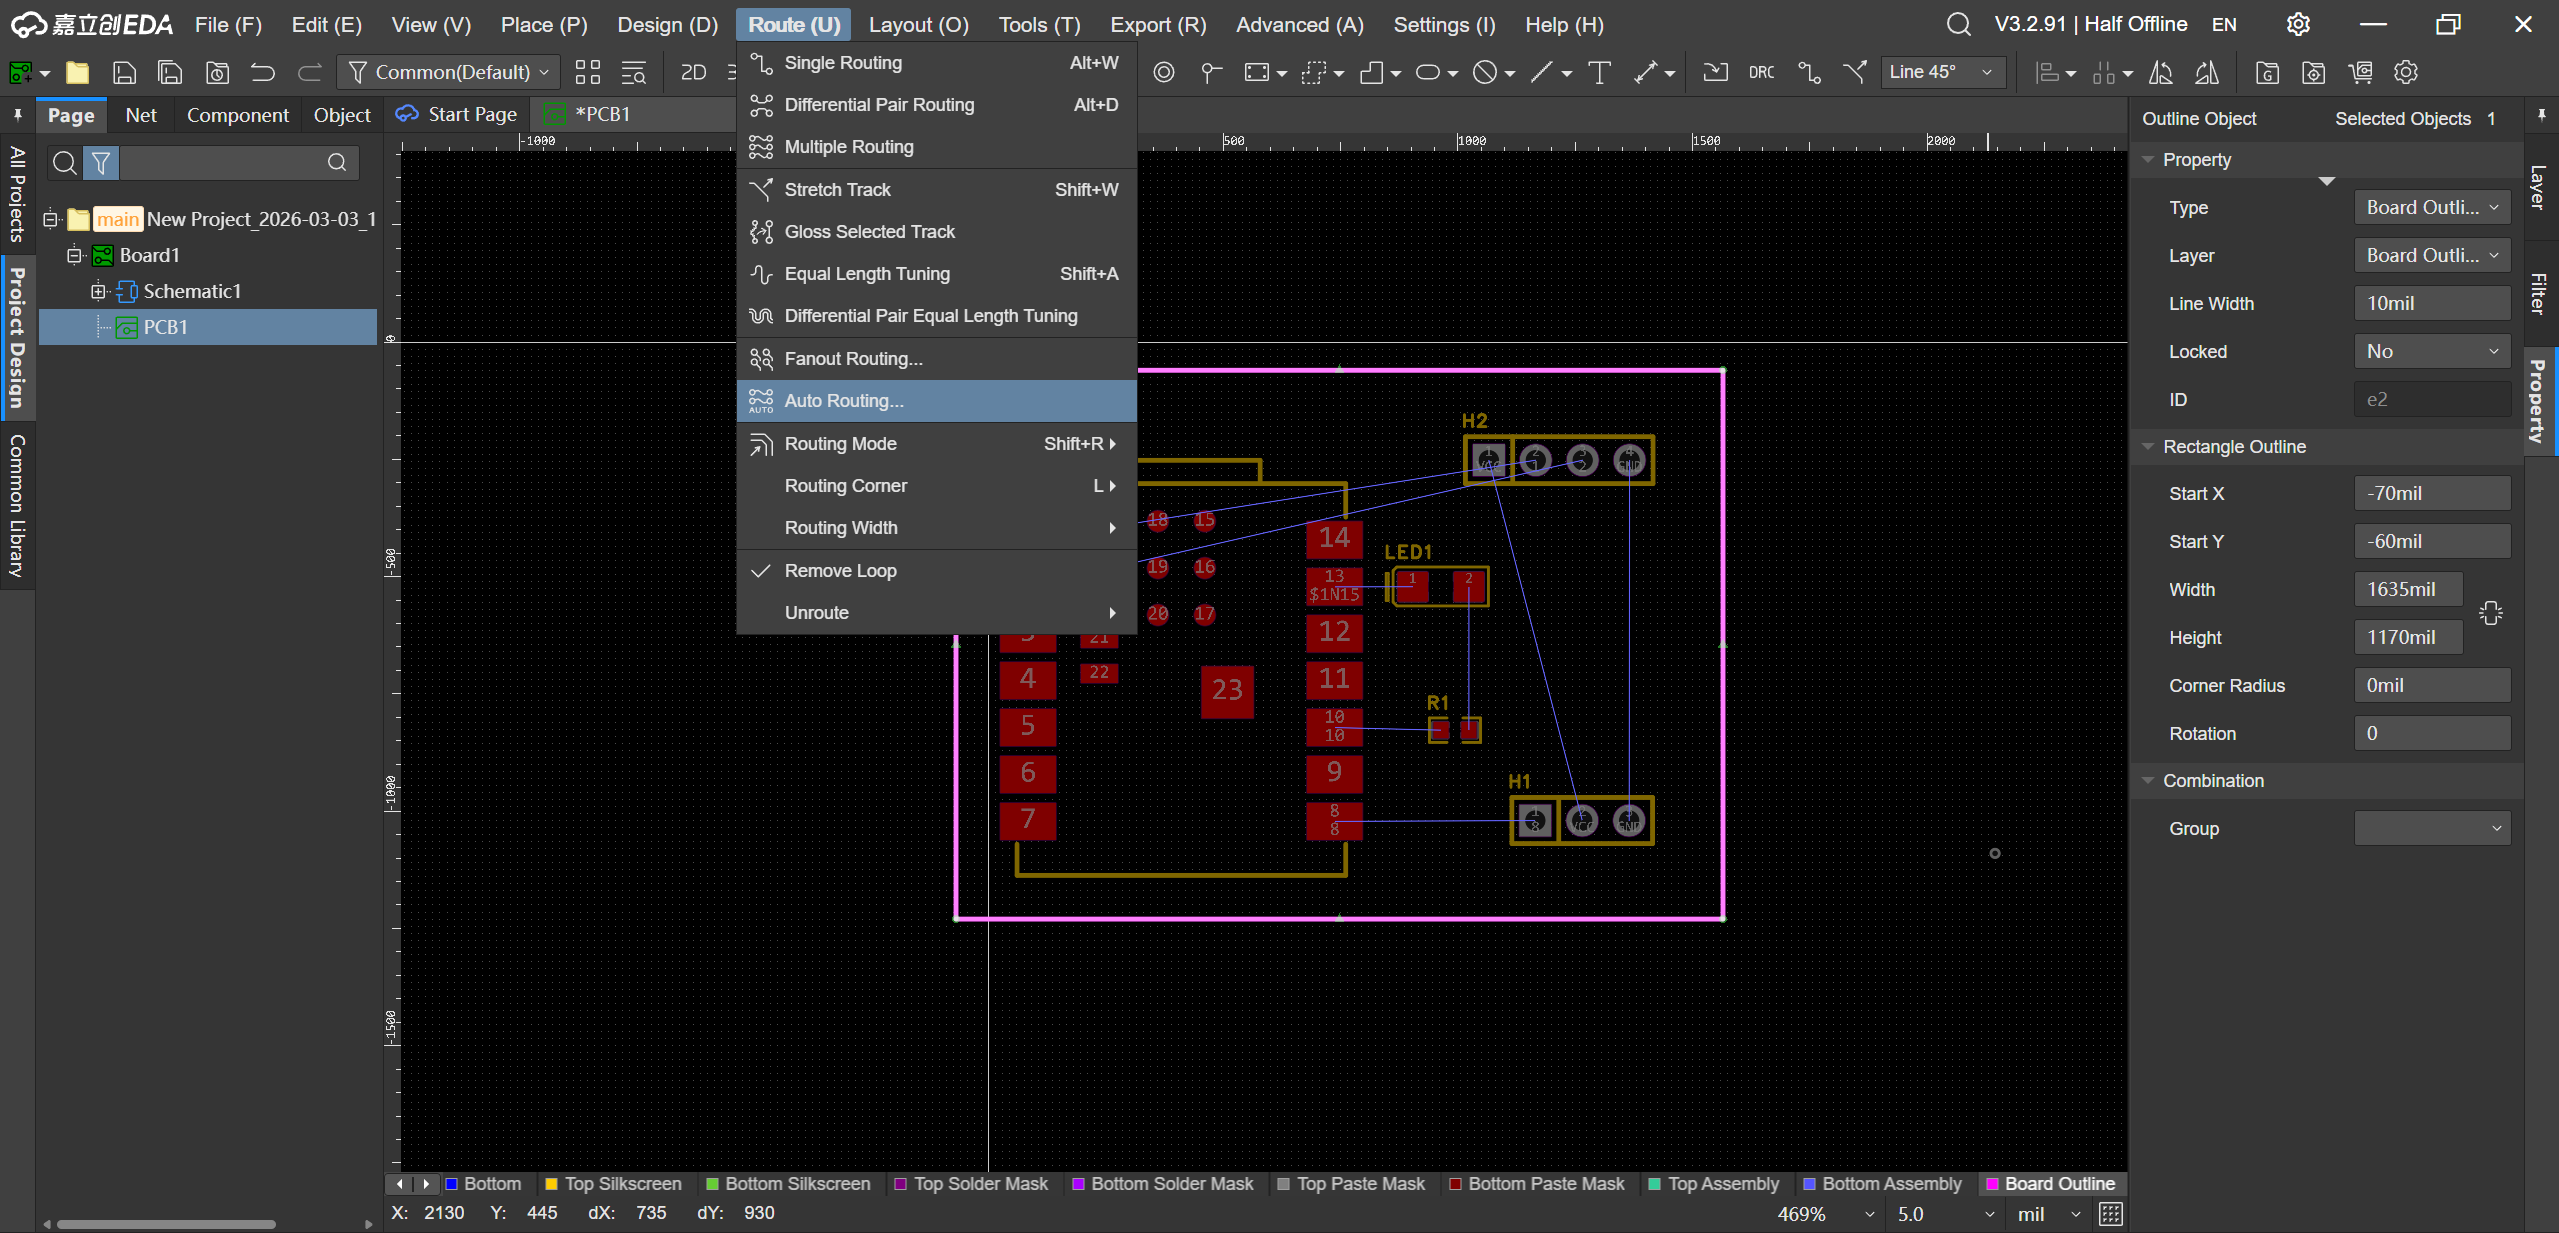Click the width-height lock ratio icon

coord(2490,613)
